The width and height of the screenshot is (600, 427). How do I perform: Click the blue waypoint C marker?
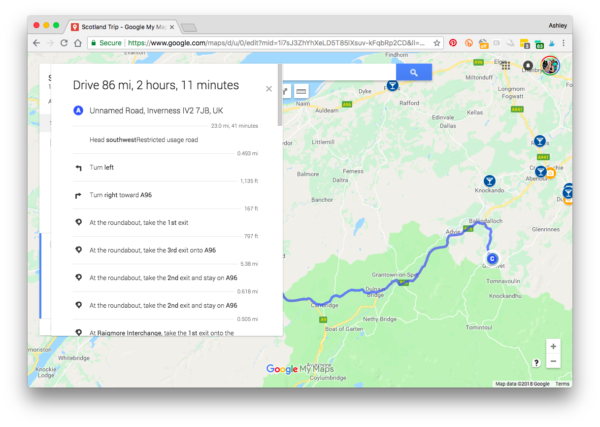tap(492, 259)
